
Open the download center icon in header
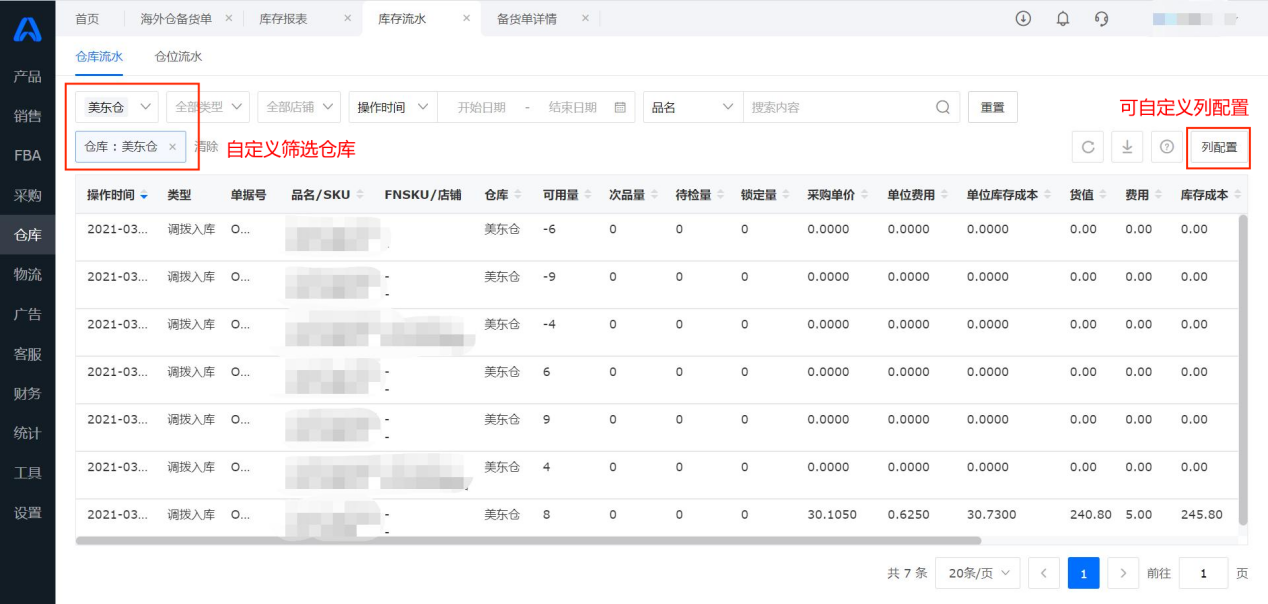pyautogui.click(x=1023, y=18)
